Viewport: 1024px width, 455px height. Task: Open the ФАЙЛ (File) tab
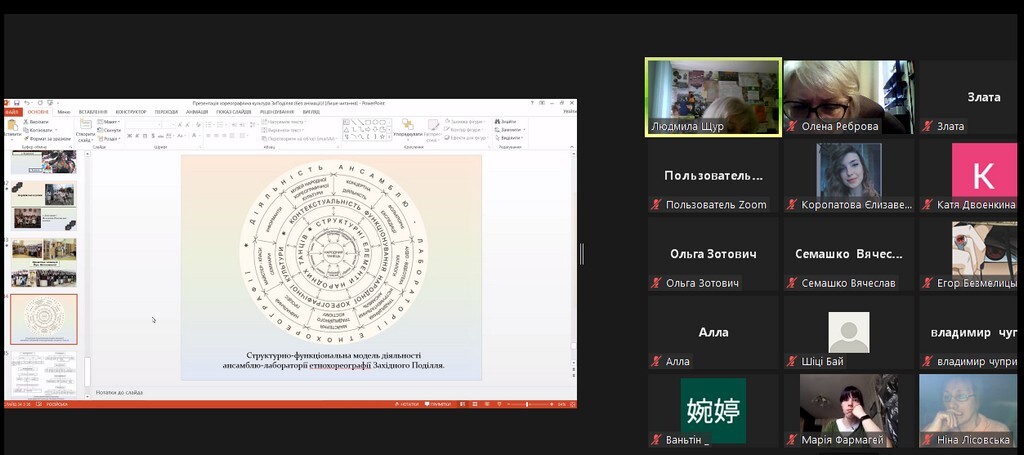14,112
